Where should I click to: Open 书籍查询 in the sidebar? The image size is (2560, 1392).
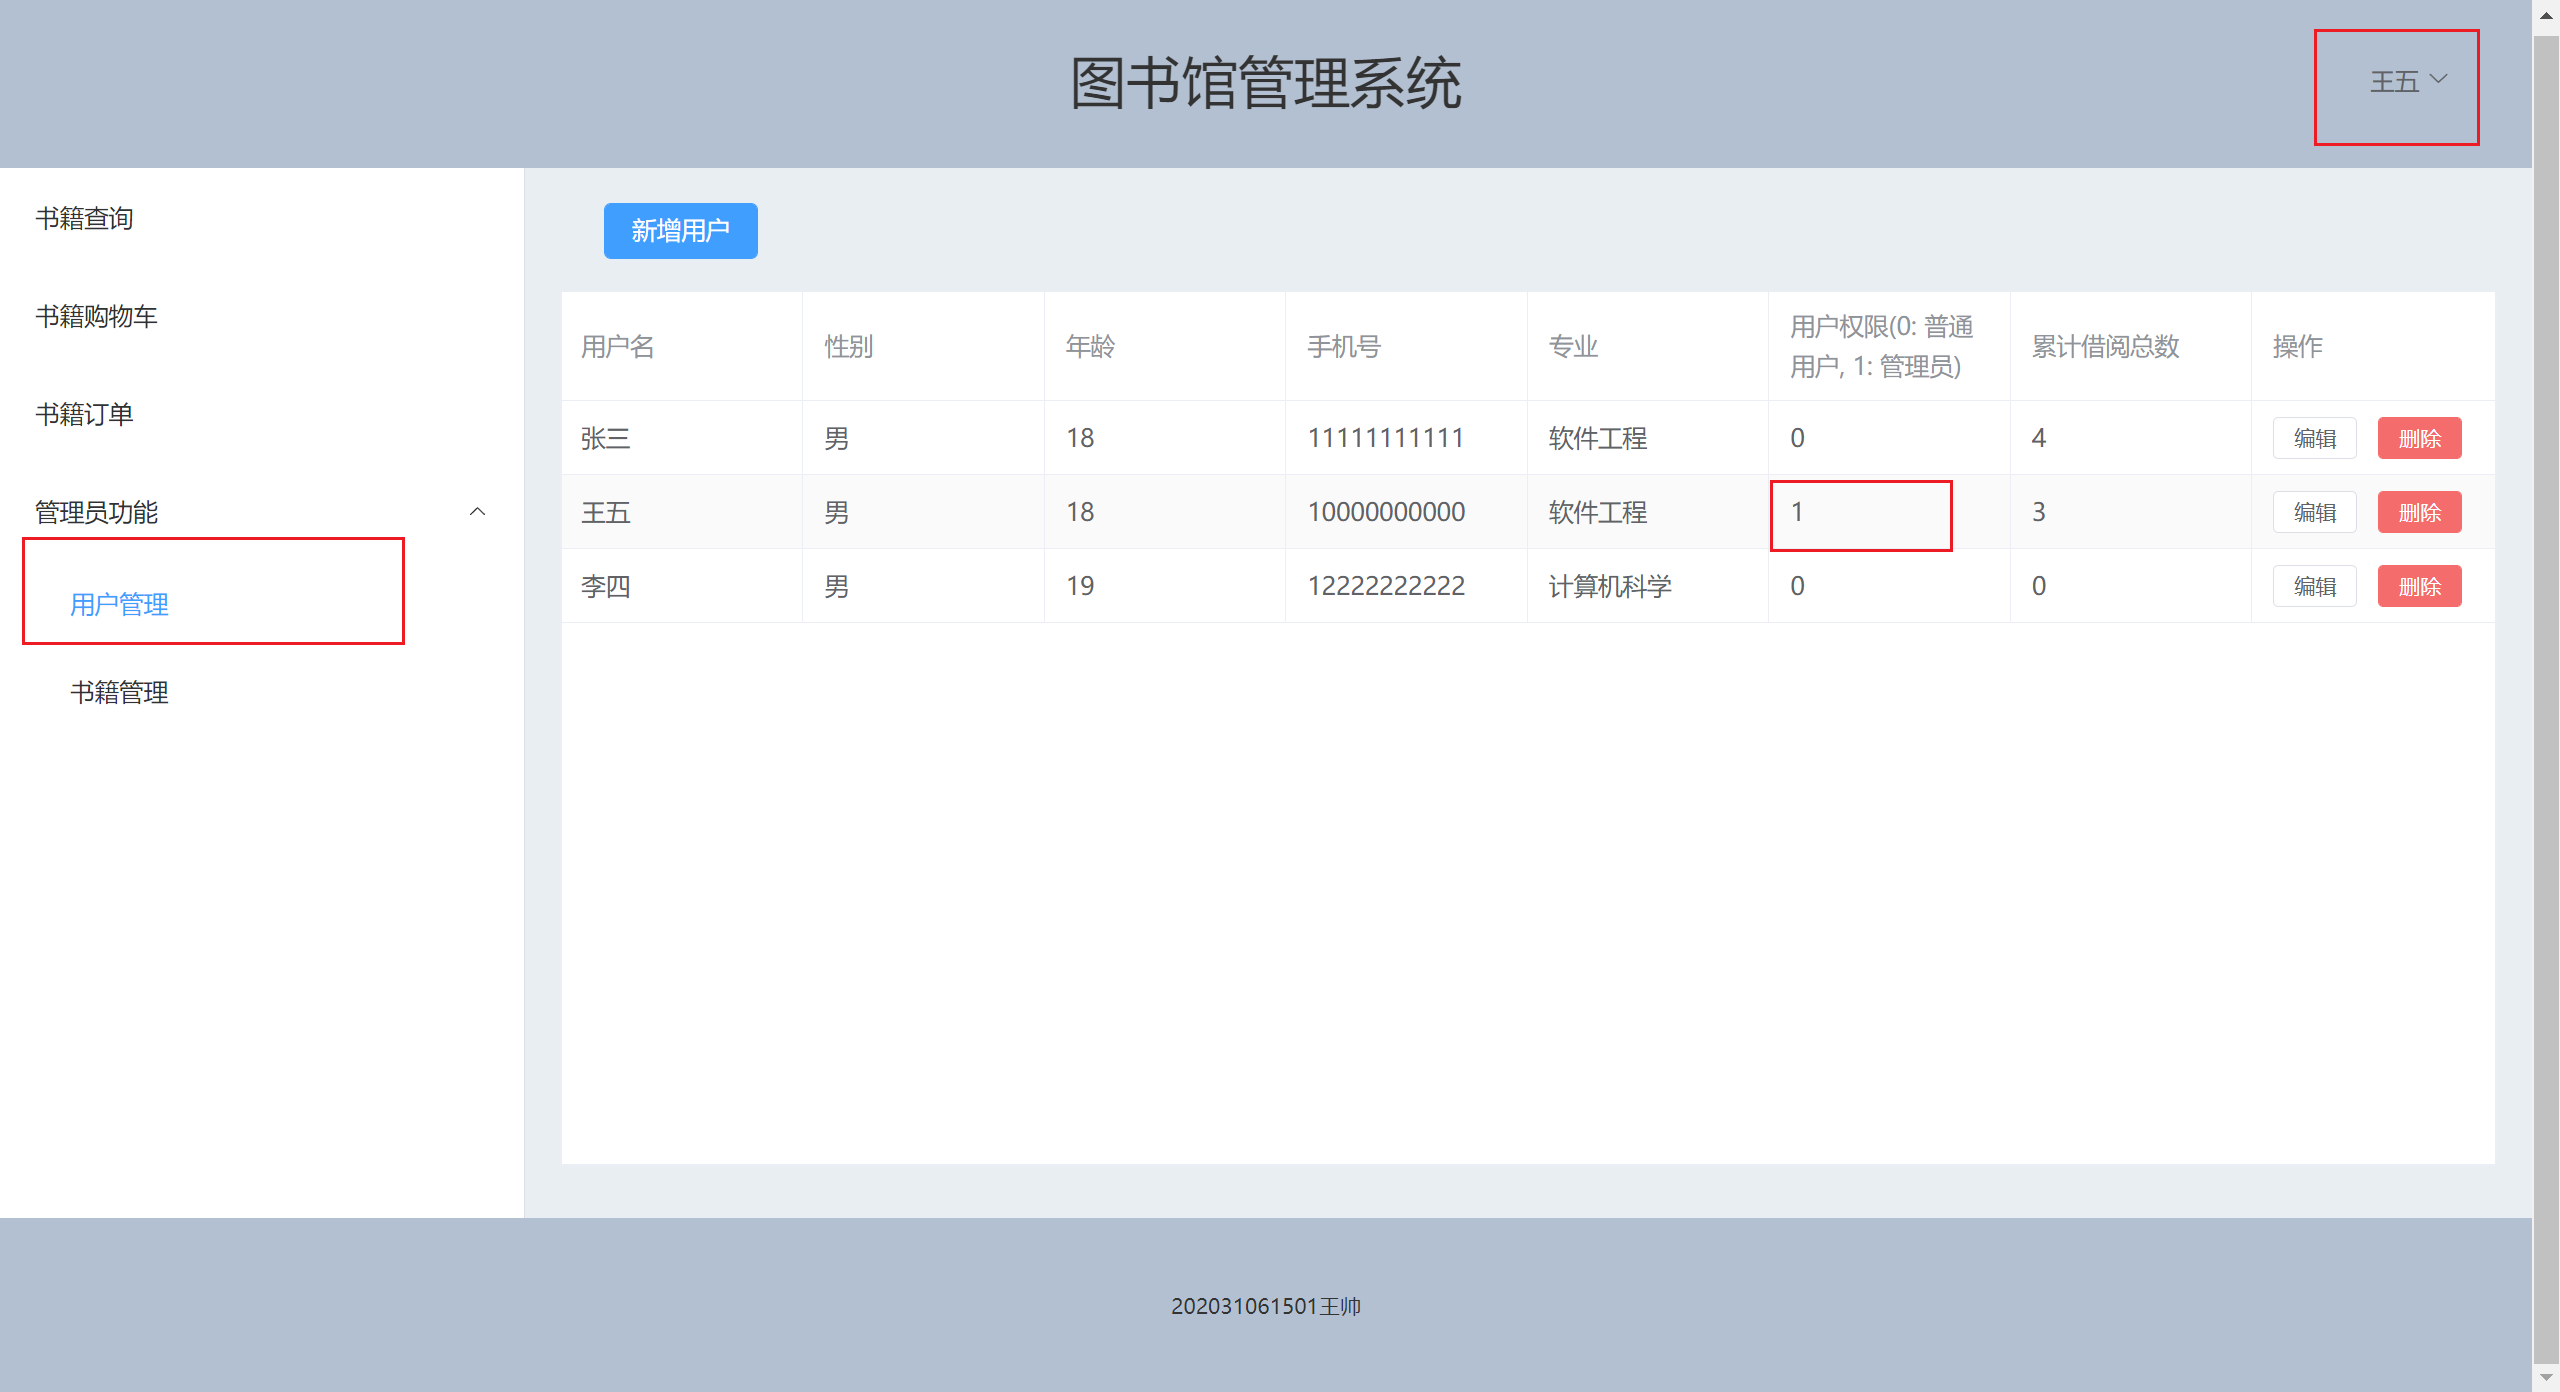[x=85, y=218]
